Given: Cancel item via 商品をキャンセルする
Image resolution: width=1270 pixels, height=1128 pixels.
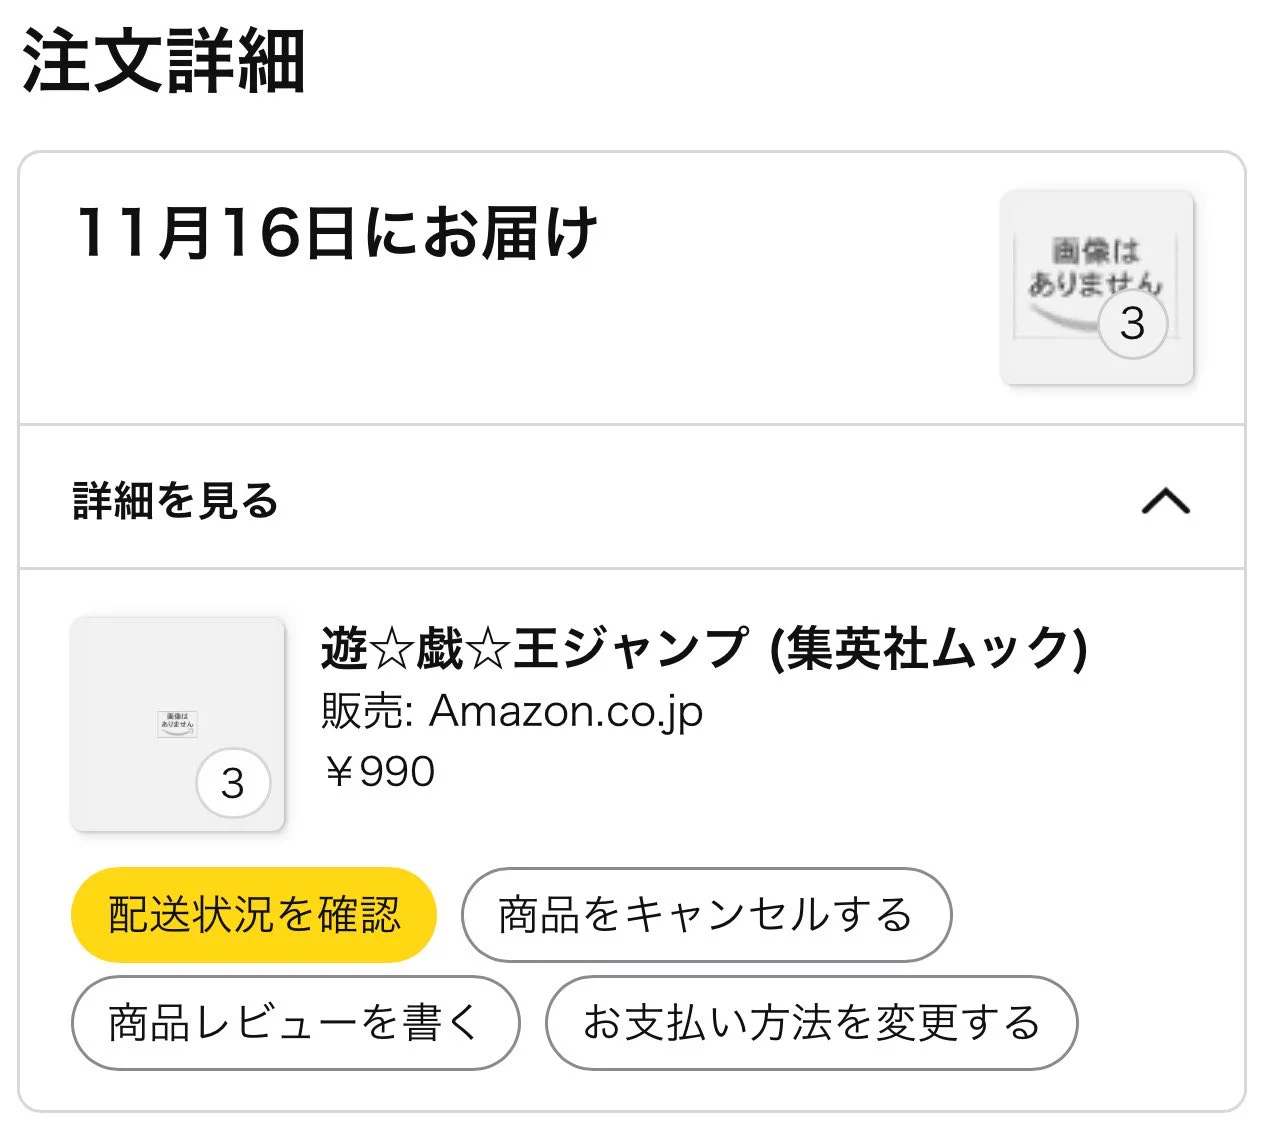Looking at the screenshot, I should click(x=706, y=915).
